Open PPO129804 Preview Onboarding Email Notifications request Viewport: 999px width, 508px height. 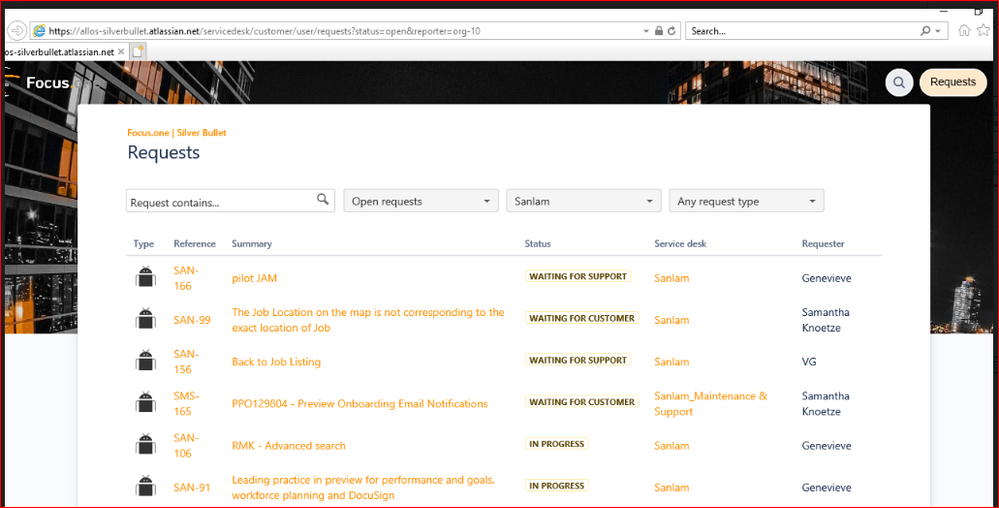tap(359, 403)
